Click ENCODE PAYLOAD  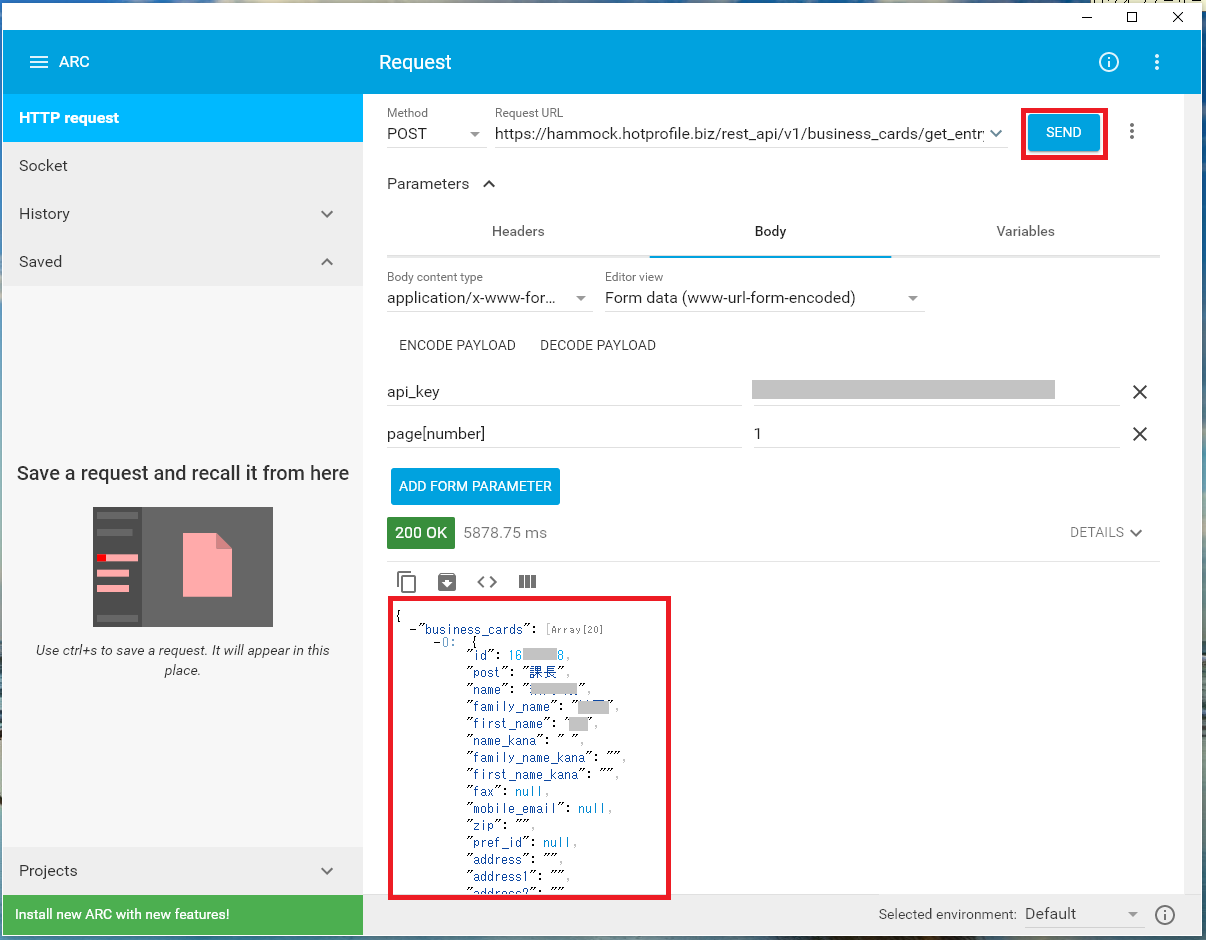tap(457, 345)
